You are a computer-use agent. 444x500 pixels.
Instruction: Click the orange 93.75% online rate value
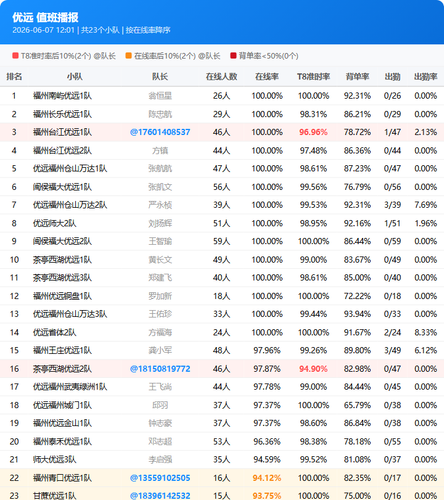click(x=267, y=496)
